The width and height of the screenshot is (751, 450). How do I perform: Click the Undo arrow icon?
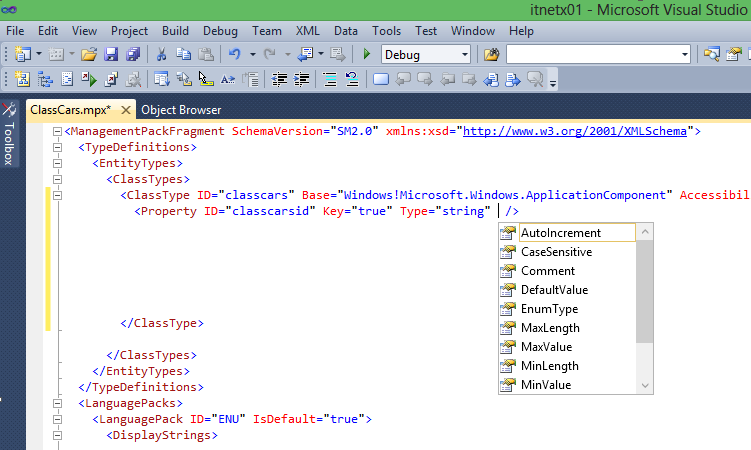pos(234,54)
